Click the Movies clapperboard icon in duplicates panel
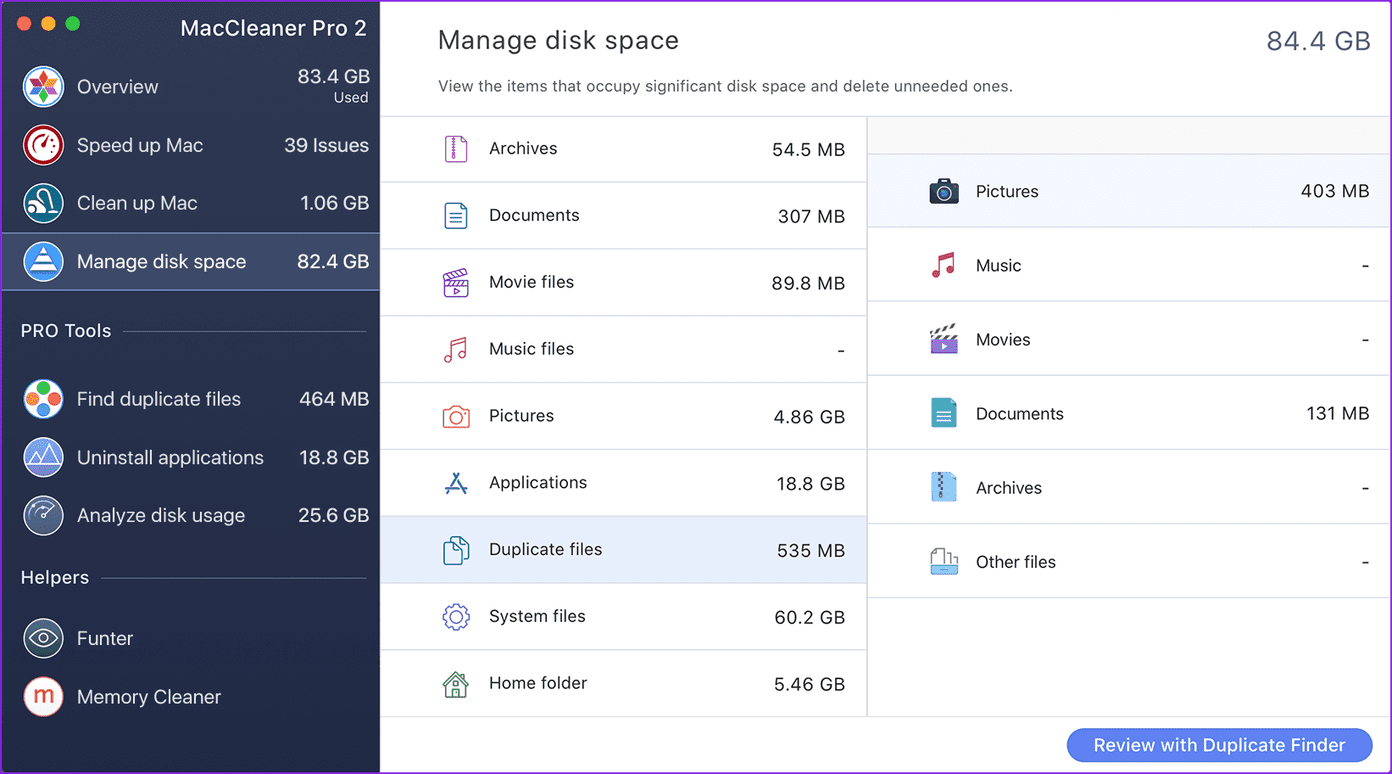This screenshot has height=774, width=1392. click(944, 339)
